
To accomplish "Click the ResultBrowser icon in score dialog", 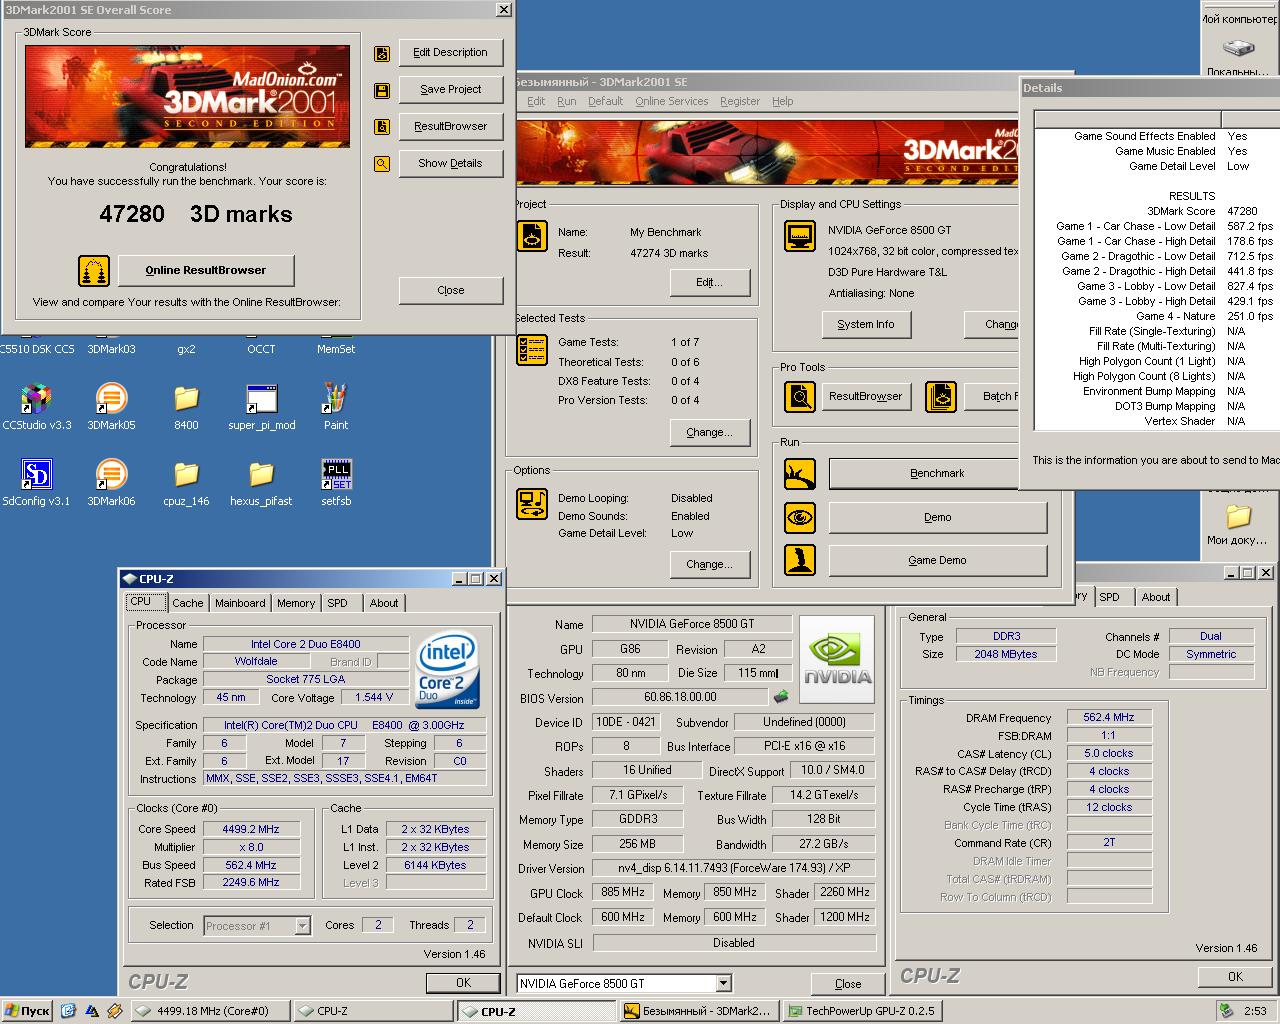I will [x=382, y=128].
